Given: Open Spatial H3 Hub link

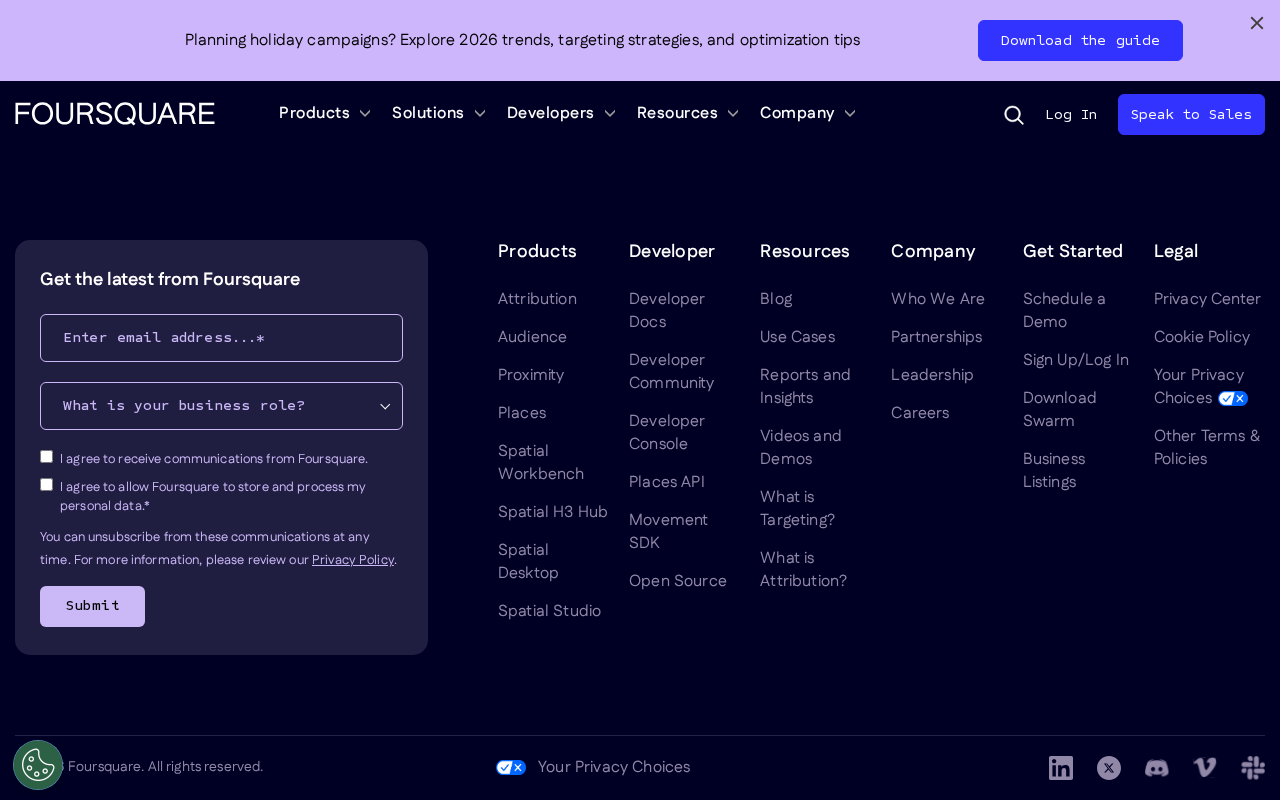Looking at the screenshot, I should 553,512.
